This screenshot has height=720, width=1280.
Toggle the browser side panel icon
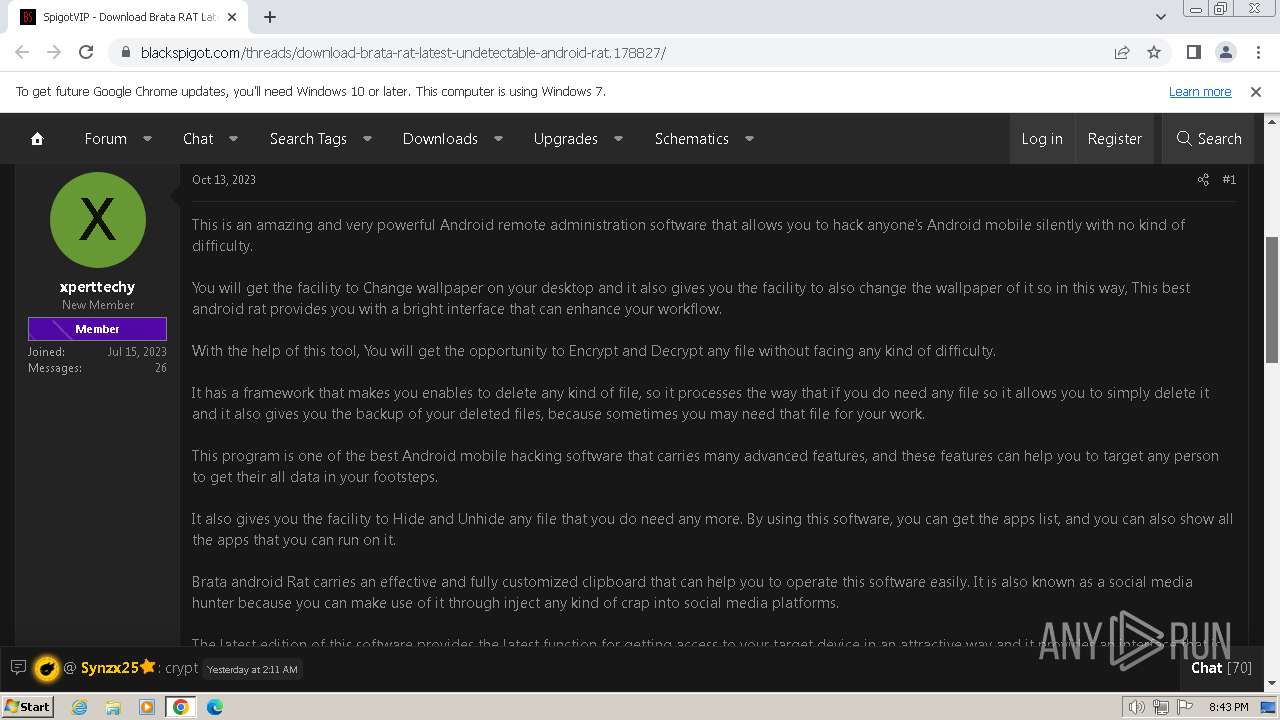pos(1193,52)
